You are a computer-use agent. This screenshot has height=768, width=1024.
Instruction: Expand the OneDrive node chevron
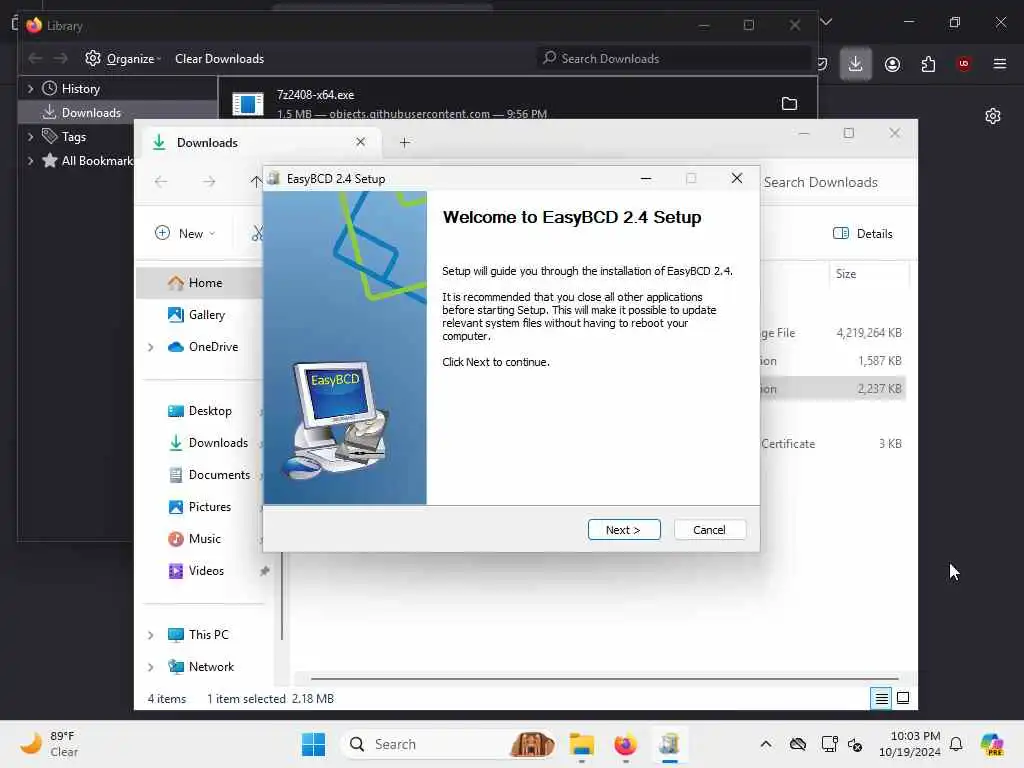(151, 347)
